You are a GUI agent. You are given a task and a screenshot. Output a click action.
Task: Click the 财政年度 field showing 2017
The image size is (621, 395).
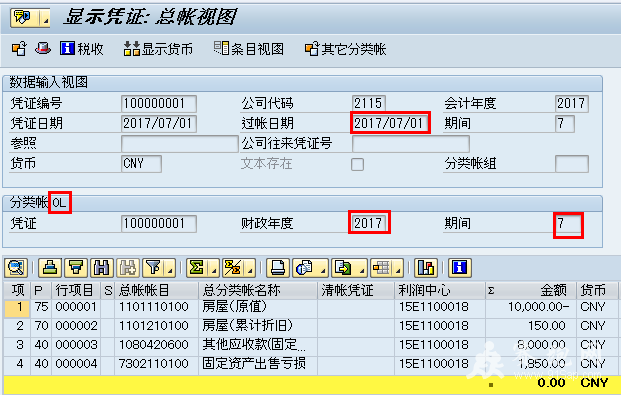(369, 223)
